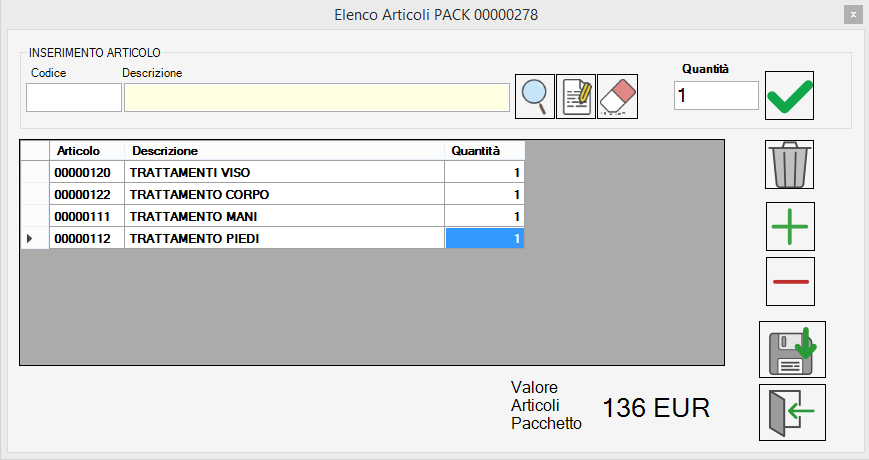Click the eraser clear fields icon

click(x=617, y=96)
